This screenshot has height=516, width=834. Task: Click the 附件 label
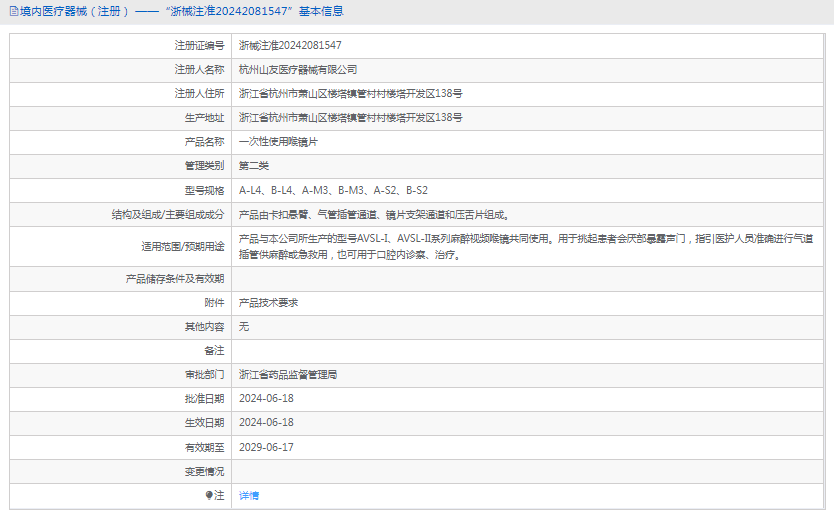click(214, 303)
